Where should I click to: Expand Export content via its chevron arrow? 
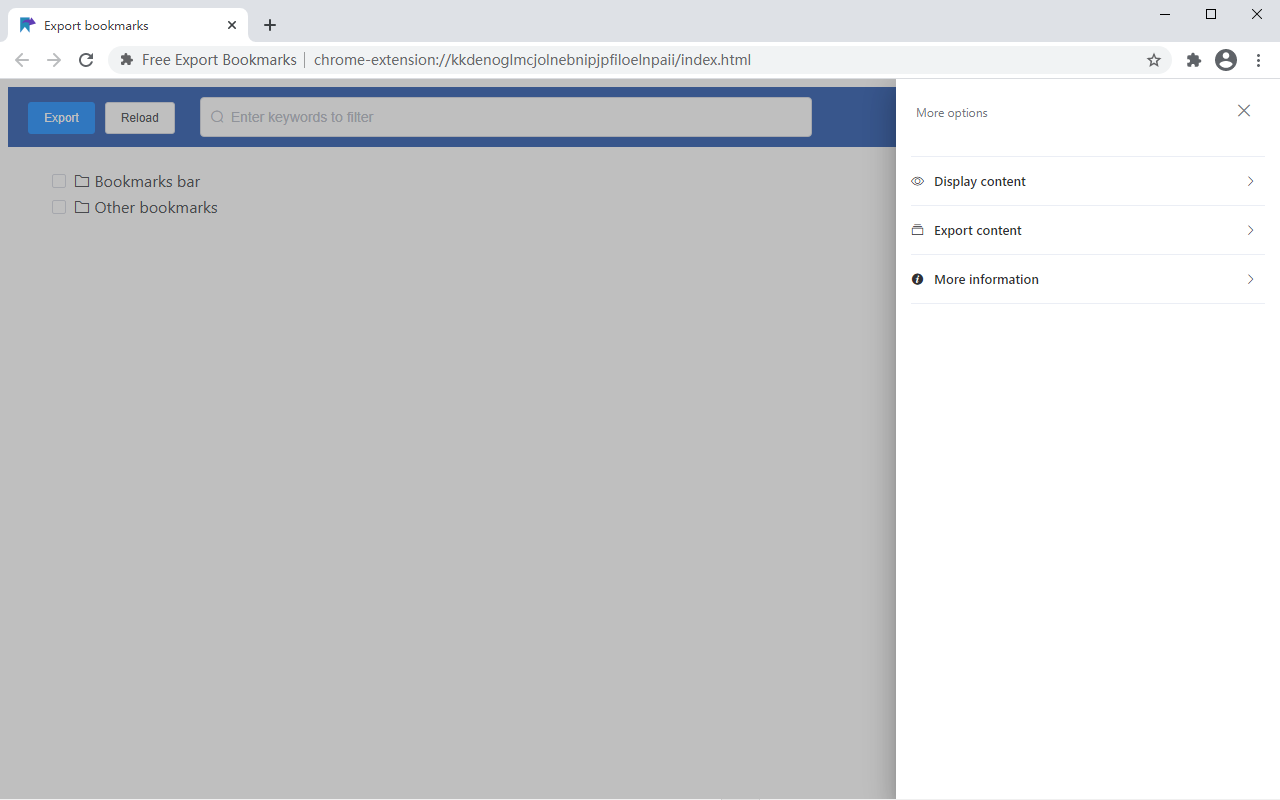click(x=1250, y=230)
